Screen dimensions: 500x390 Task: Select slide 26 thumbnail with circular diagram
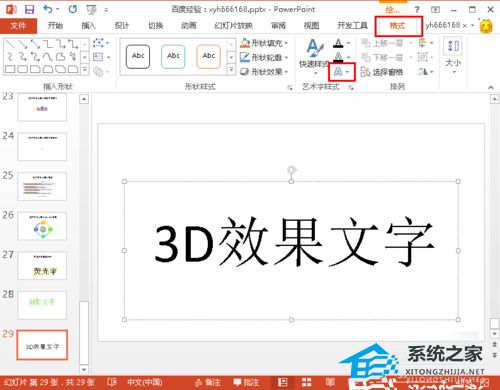tap(42, 226)
